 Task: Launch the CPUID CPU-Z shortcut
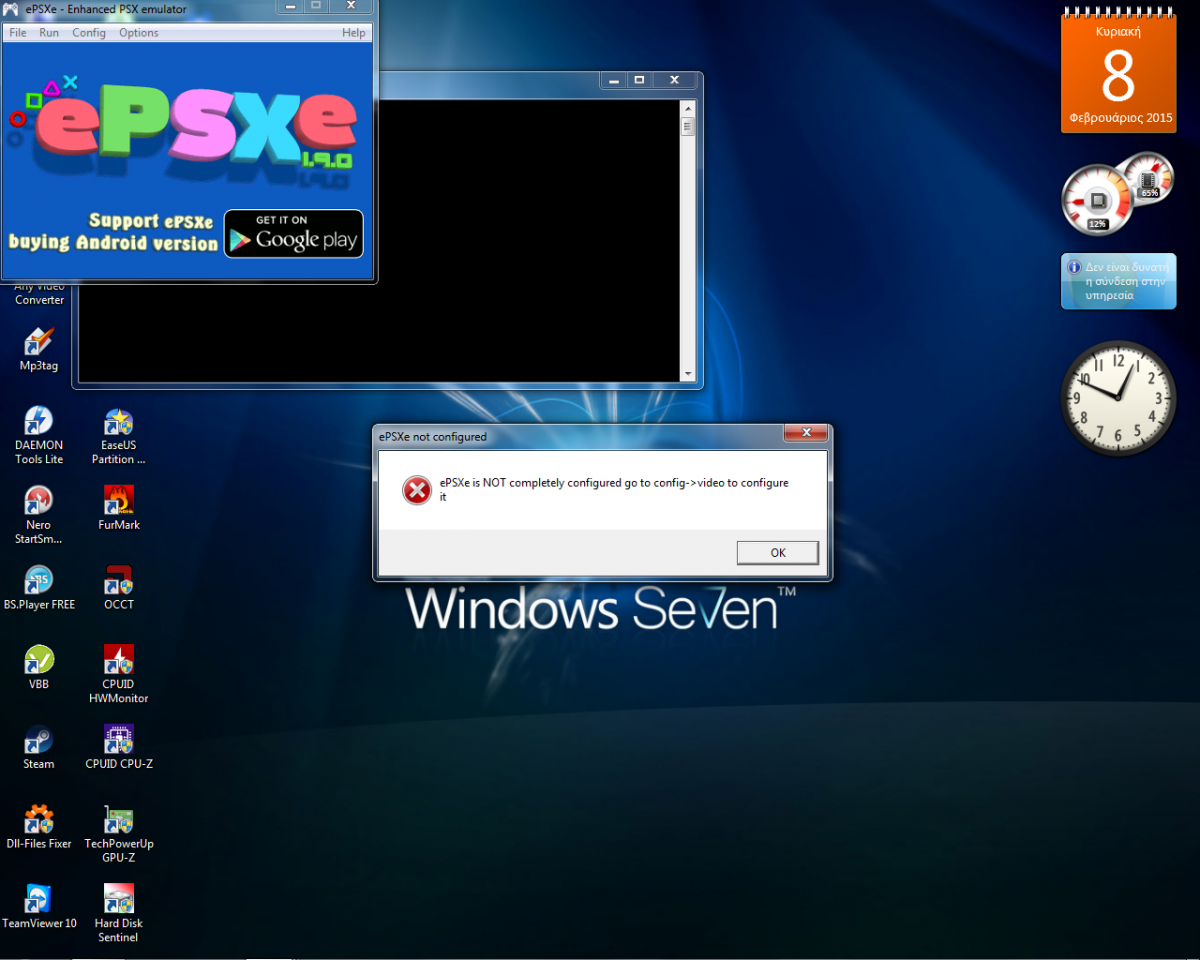[119, 749]
